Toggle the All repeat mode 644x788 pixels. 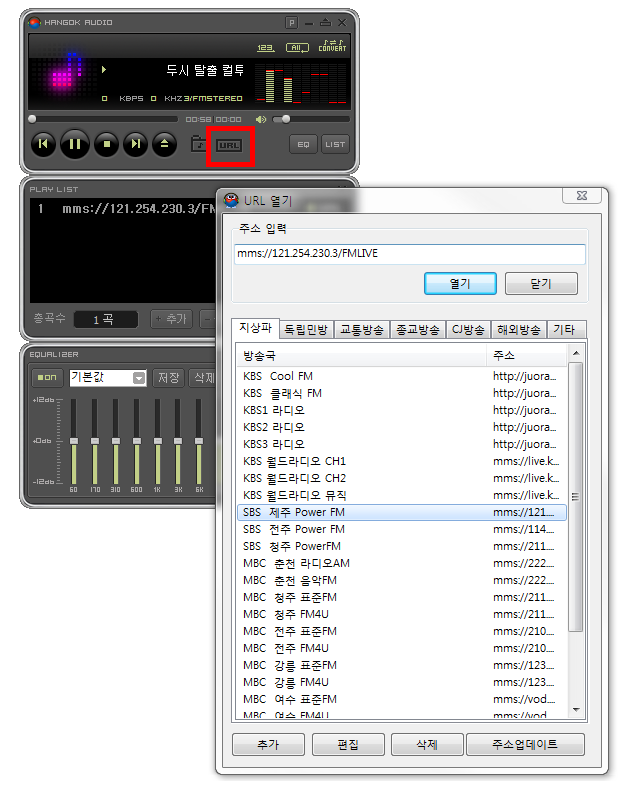tap(297, 48)
